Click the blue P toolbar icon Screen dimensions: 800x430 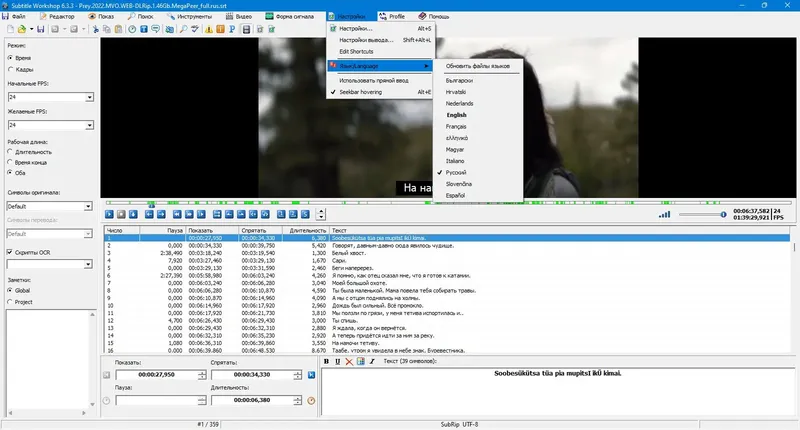pyautogui.click(x=232, y=29)
